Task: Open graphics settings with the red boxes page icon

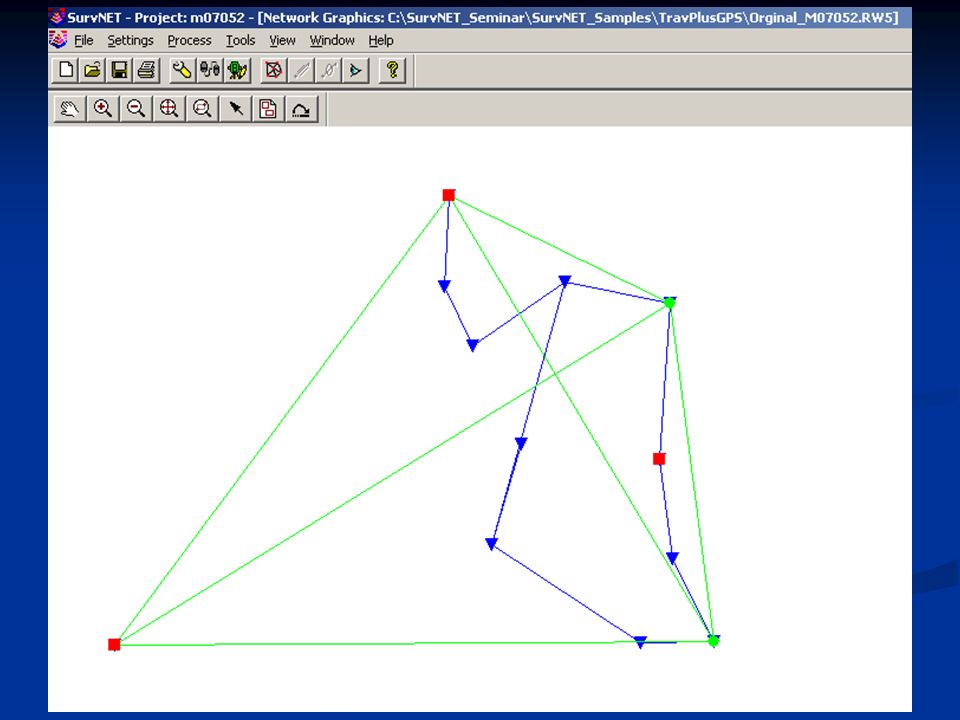Action: [x=268, y=109]
